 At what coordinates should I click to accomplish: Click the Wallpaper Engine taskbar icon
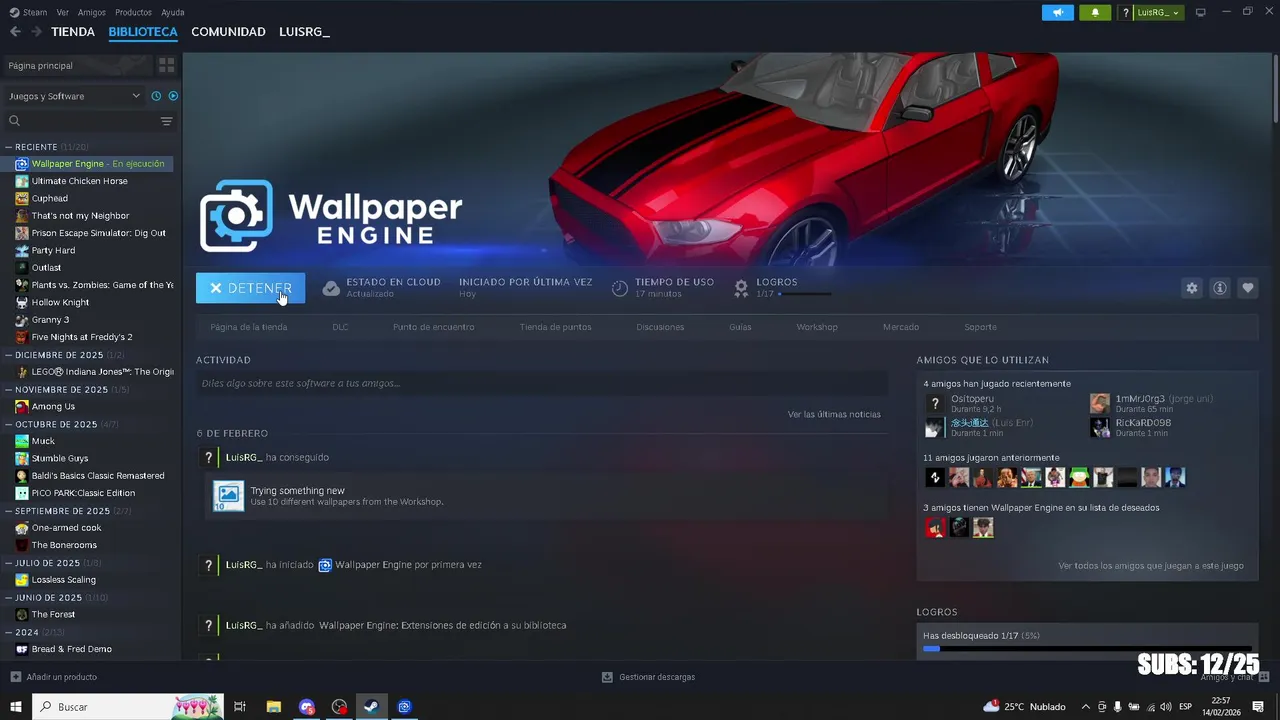[404, 706]
